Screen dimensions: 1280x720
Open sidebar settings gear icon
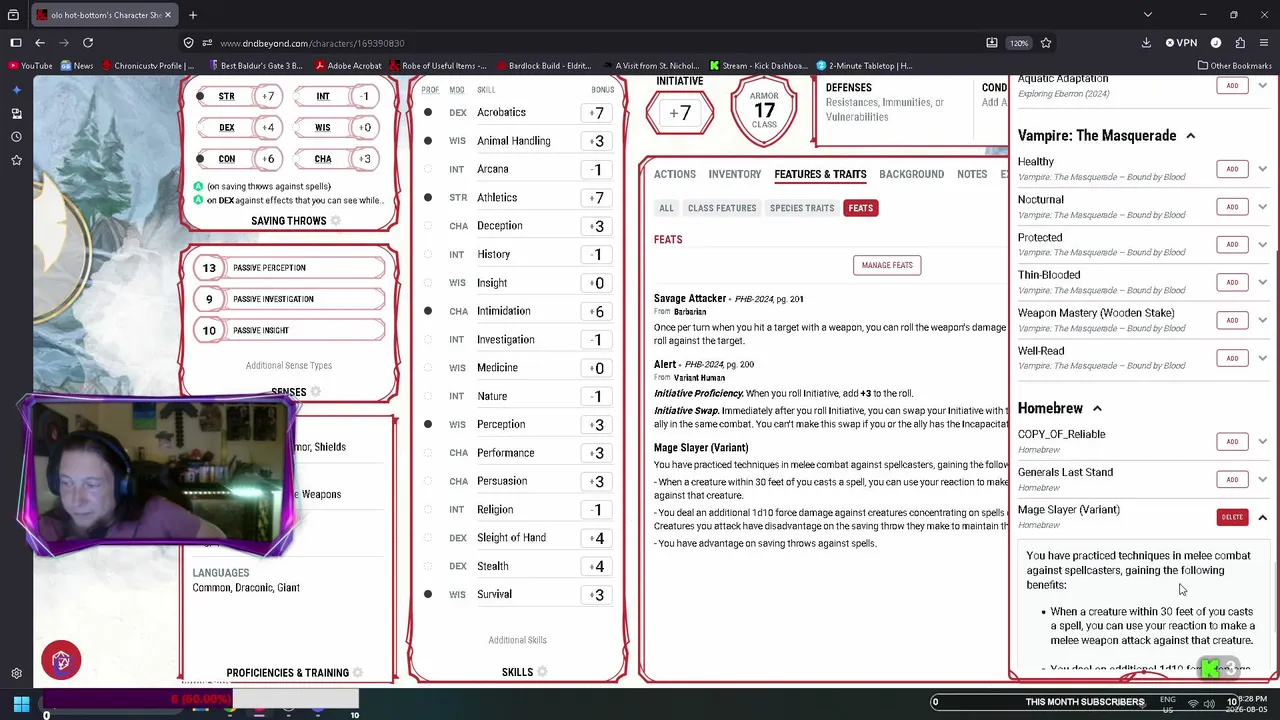point(16,674)
